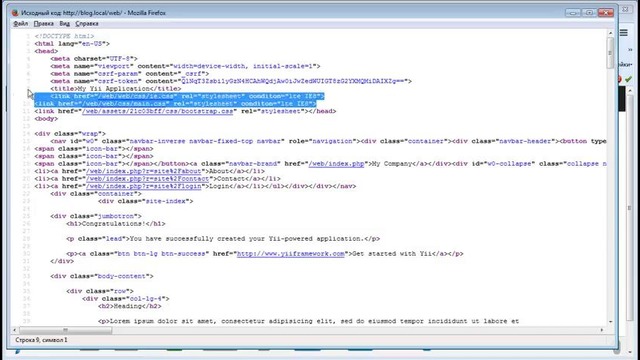This screenshot has height=360, width=640.
Task: Click the vertical scrollbar up arrow
Action: (611, 33)
